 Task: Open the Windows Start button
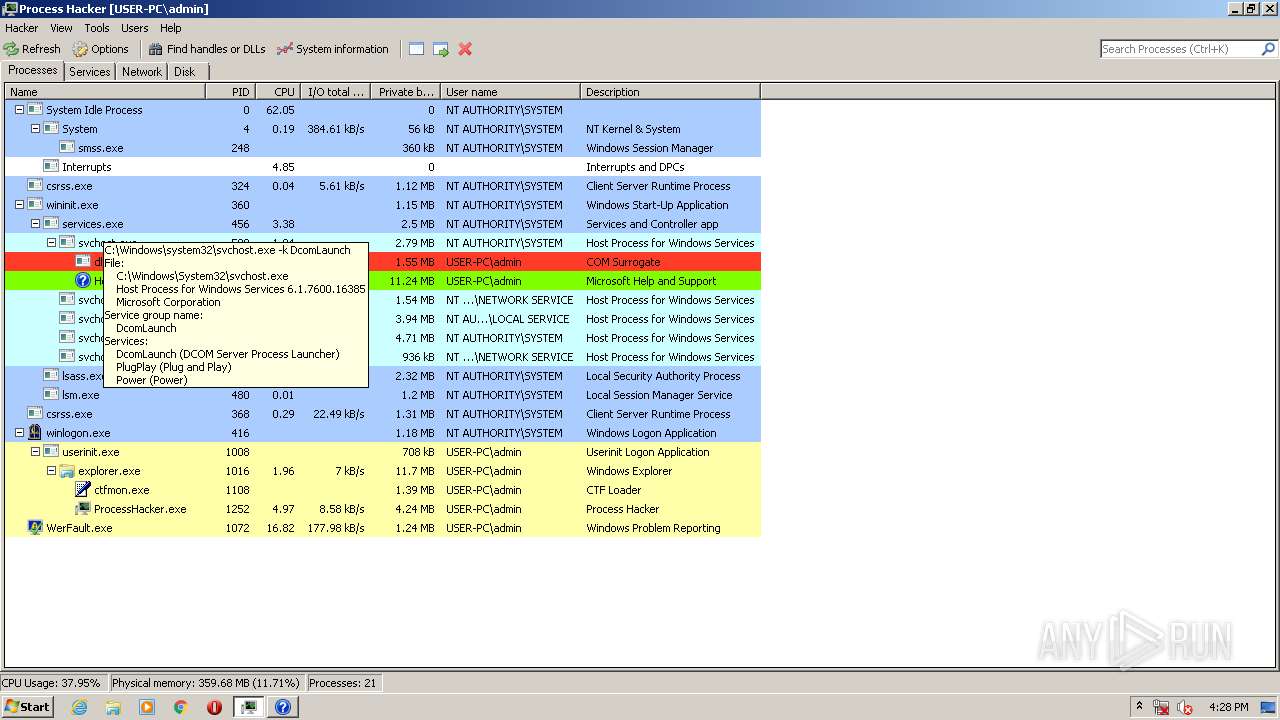27,707
